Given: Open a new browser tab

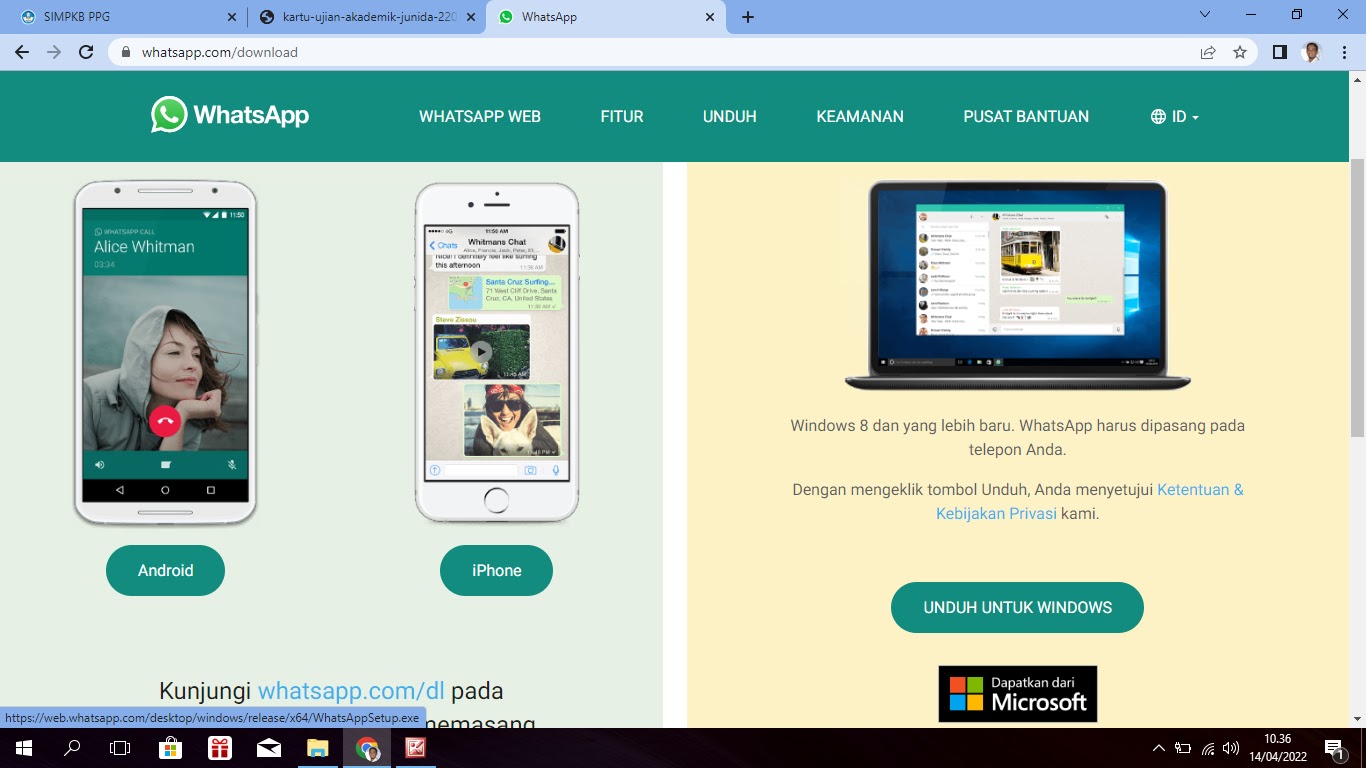Looking at the screenshot, I should point(748,17).
